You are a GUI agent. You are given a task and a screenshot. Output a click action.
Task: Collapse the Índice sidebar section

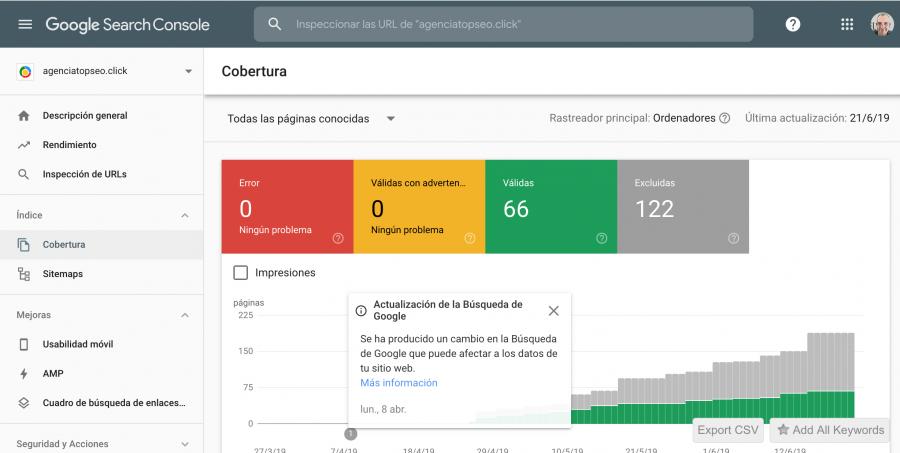[184, 215]
